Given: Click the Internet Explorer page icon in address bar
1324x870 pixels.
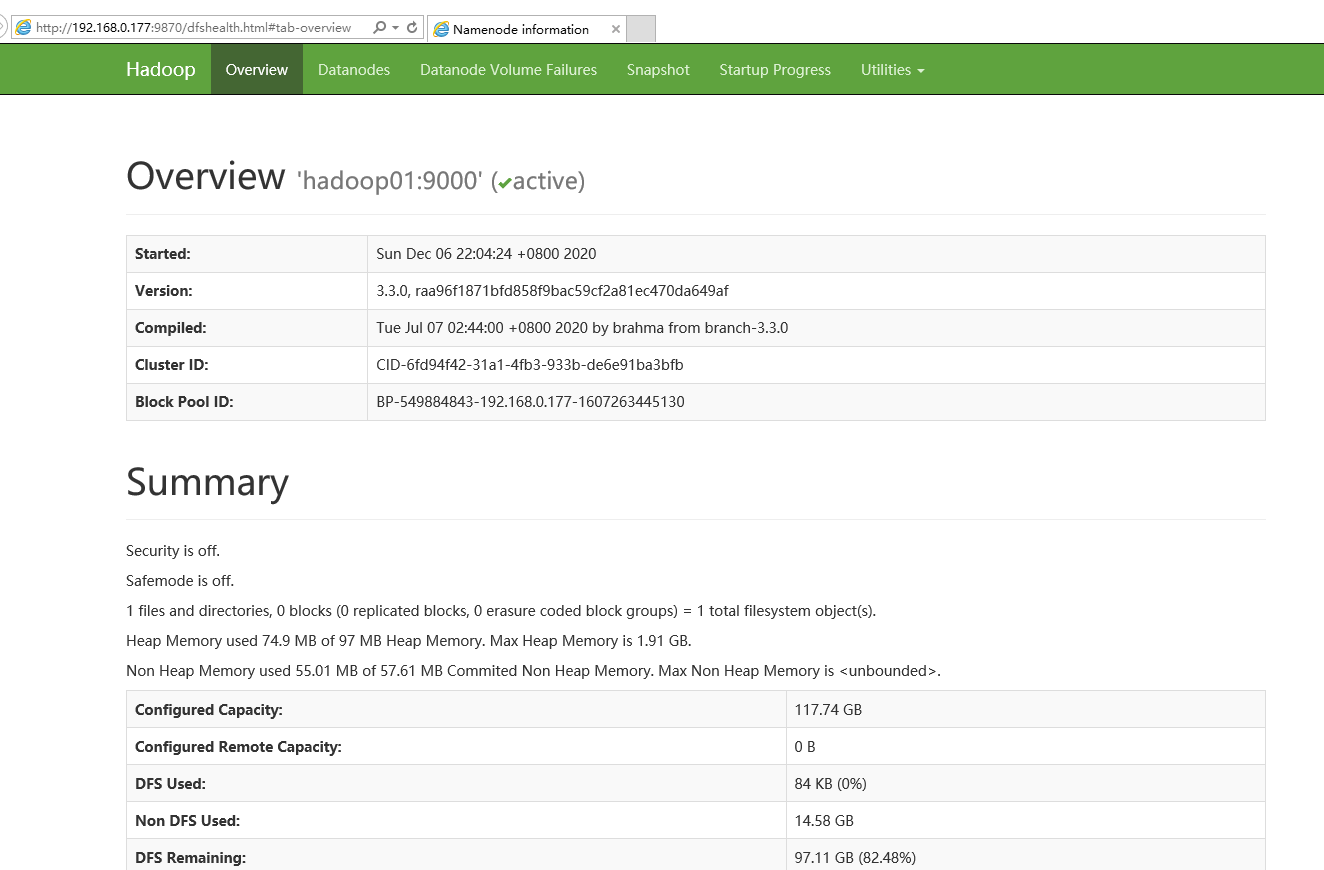Looking at the screenshot, I should coord(23,28).
